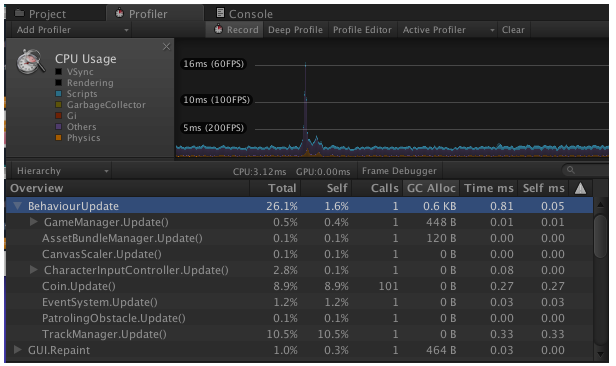Click the warning triangle column header icon
This screenshot has height=366, width=616.
[x=580, y=188]
